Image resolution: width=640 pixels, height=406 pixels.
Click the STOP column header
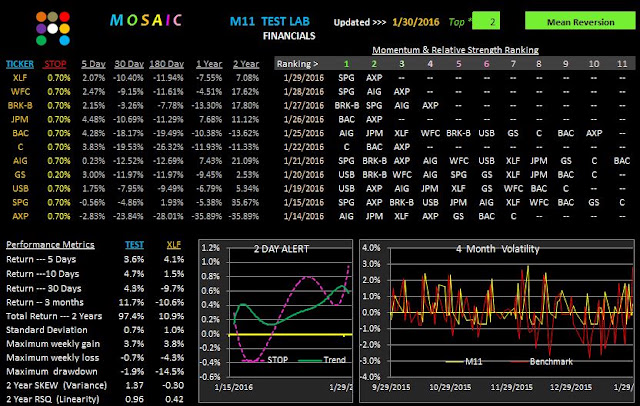pos(55,64)
